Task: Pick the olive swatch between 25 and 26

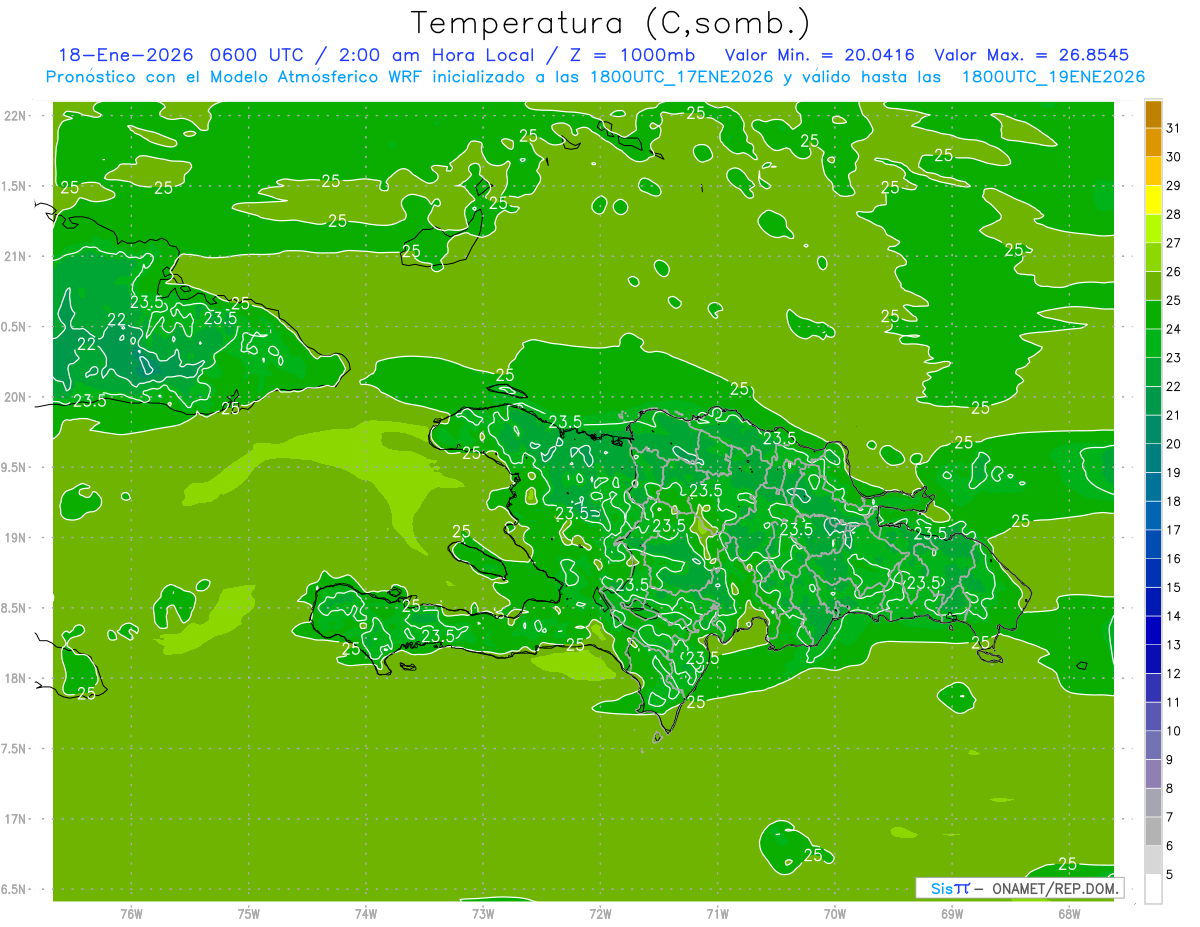Action: pyautogui.click(x=1153, y=286)
